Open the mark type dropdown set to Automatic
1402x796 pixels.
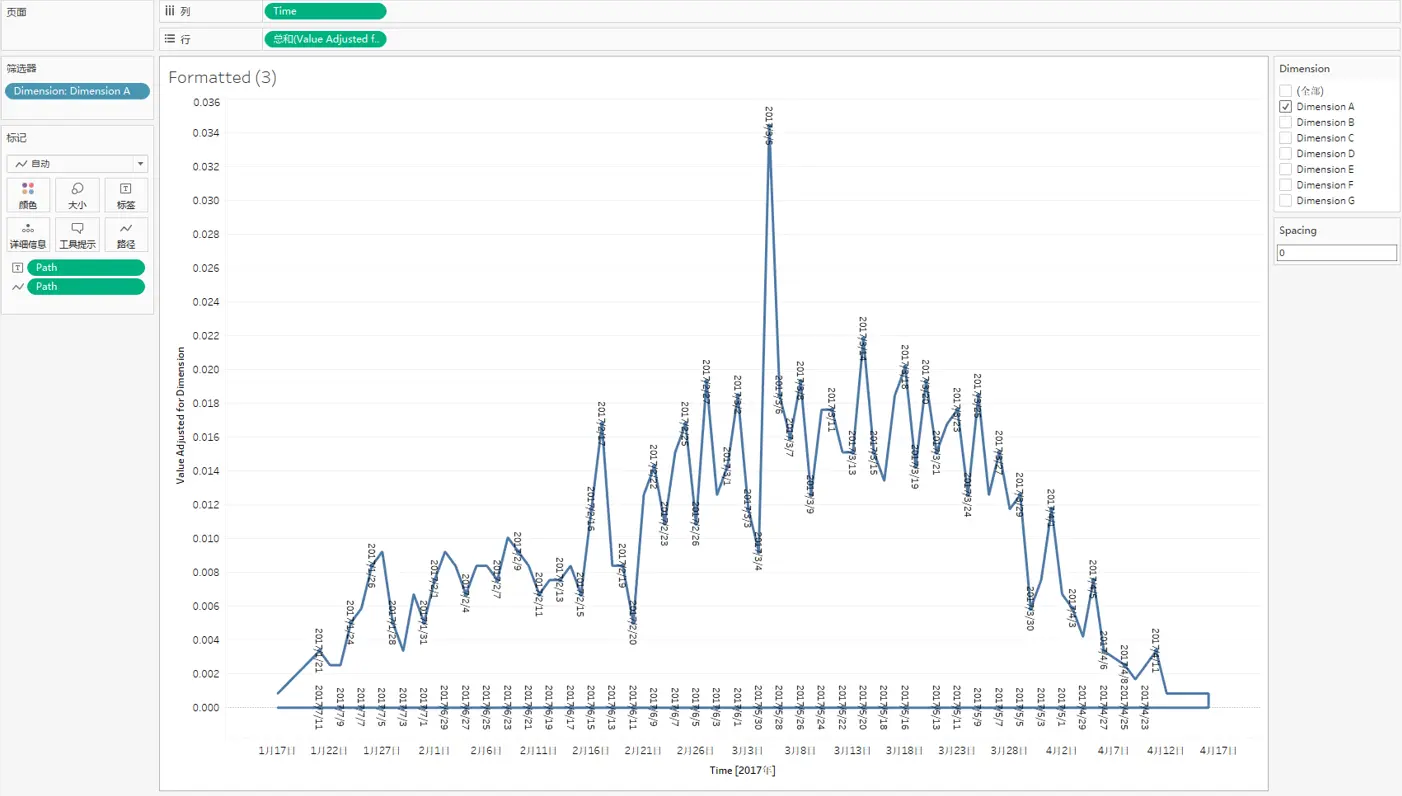(77, 163)
